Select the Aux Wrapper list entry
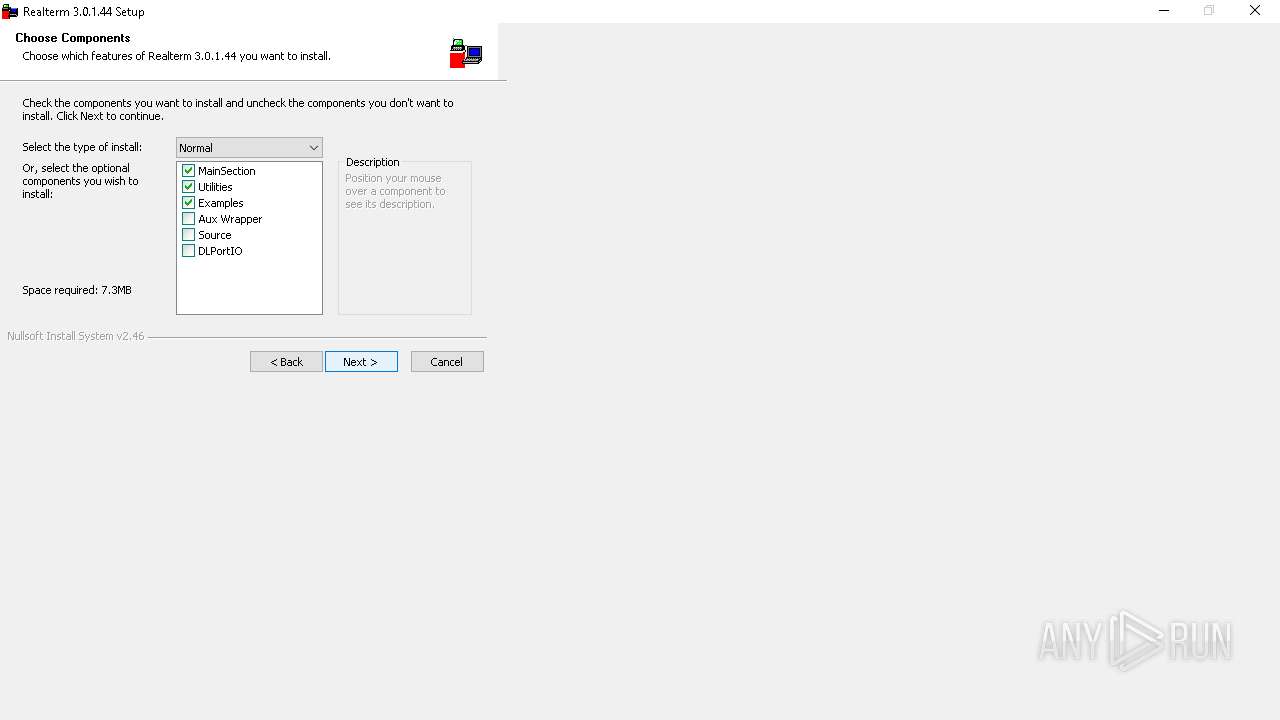The width and height of the screenshot is (1280, 720). (x=230, y=219)
